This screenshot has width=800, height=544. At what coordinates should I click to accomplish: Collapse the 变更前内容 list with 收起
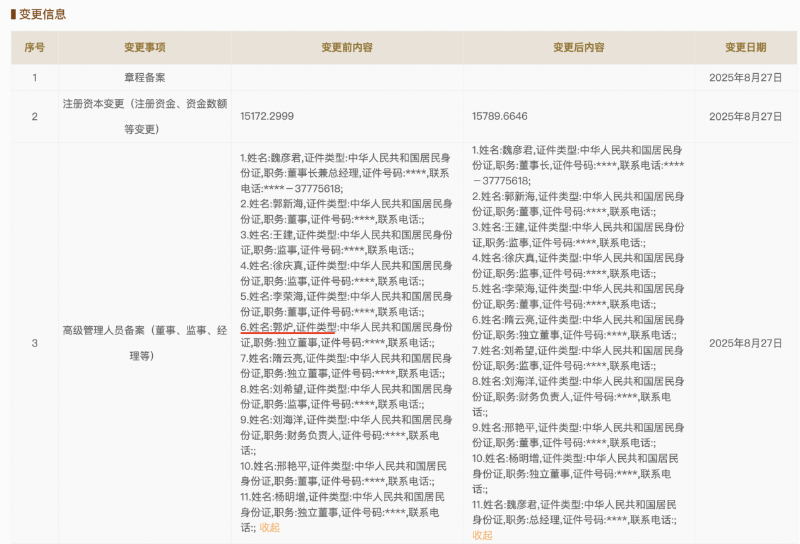(x=270, y=527)
